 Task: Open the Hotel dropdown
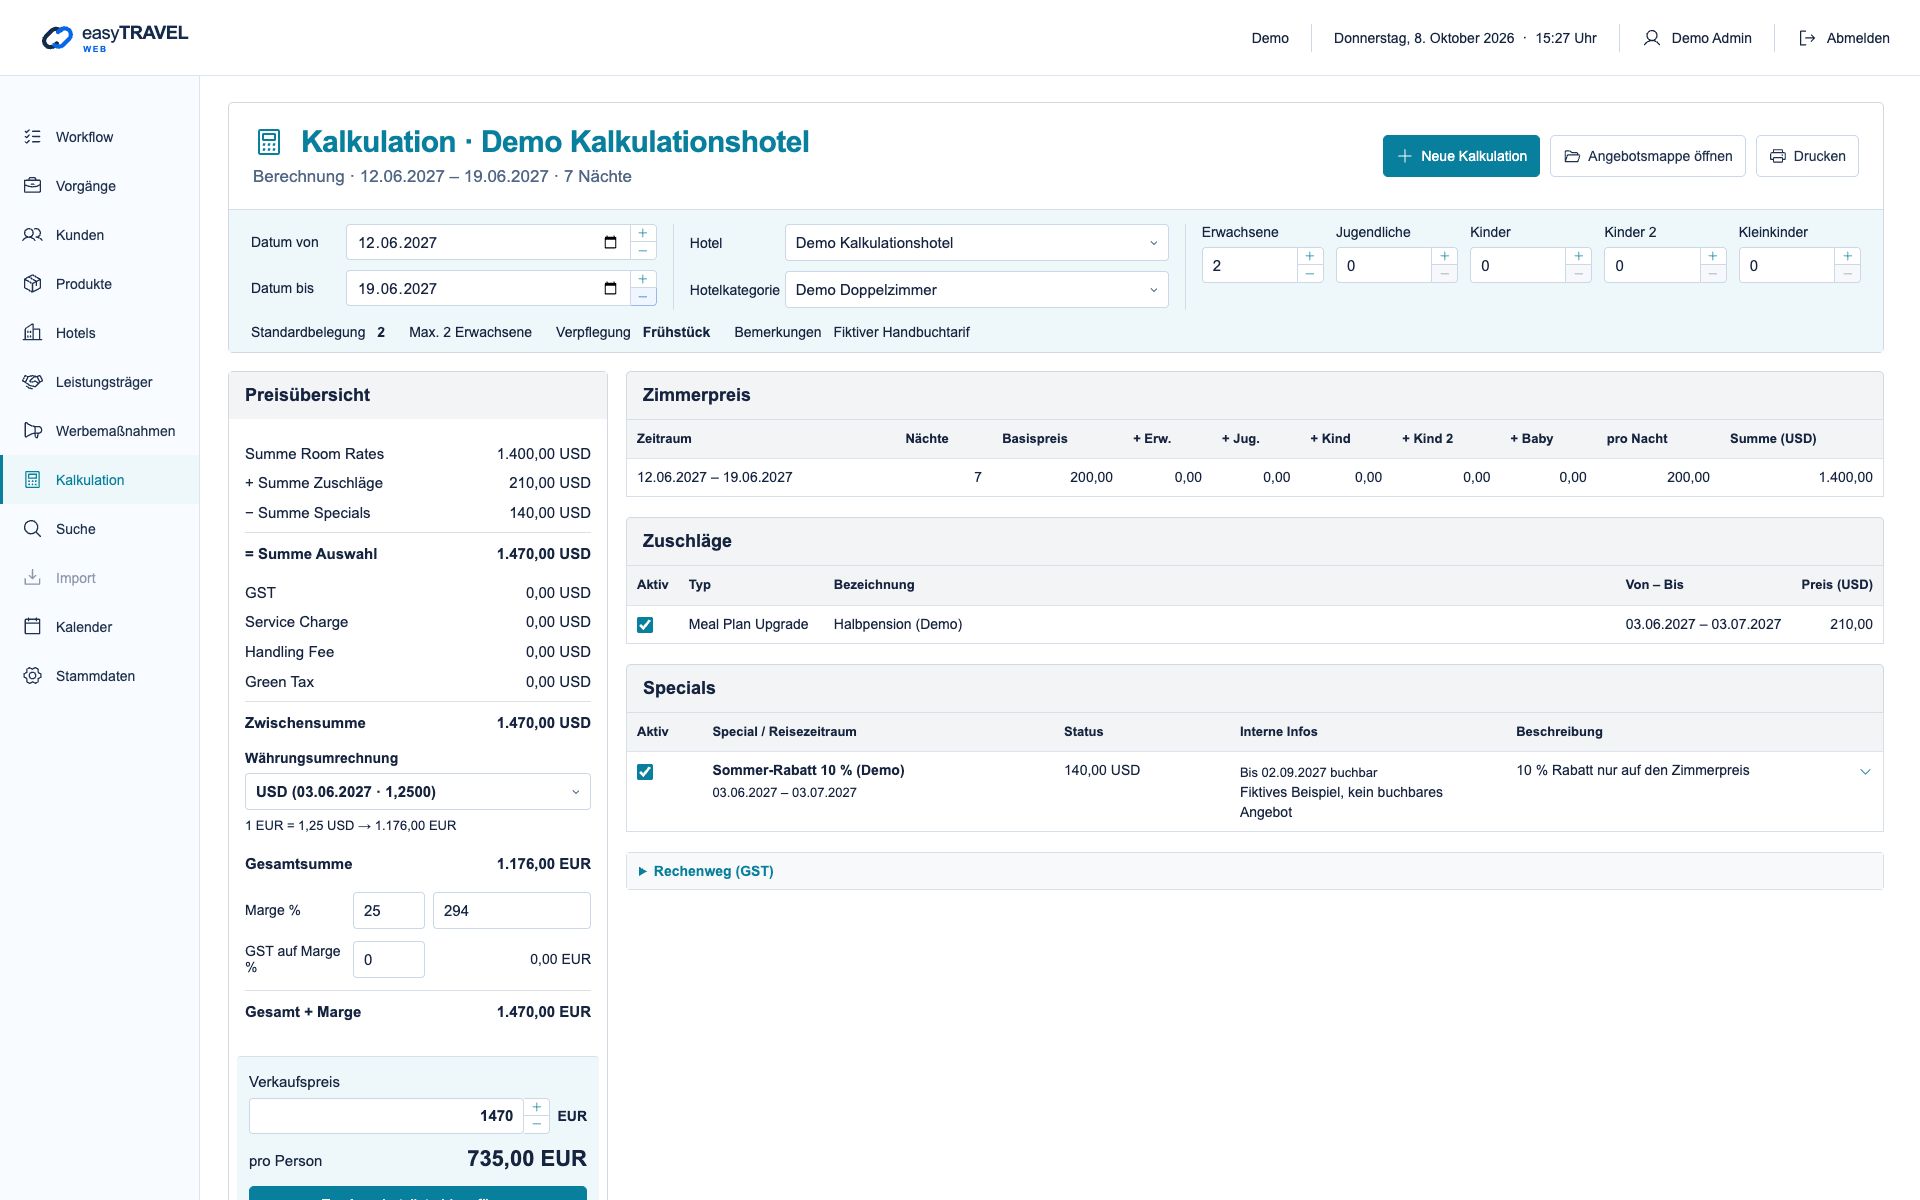pyautogui.click(x=976, y=243)
